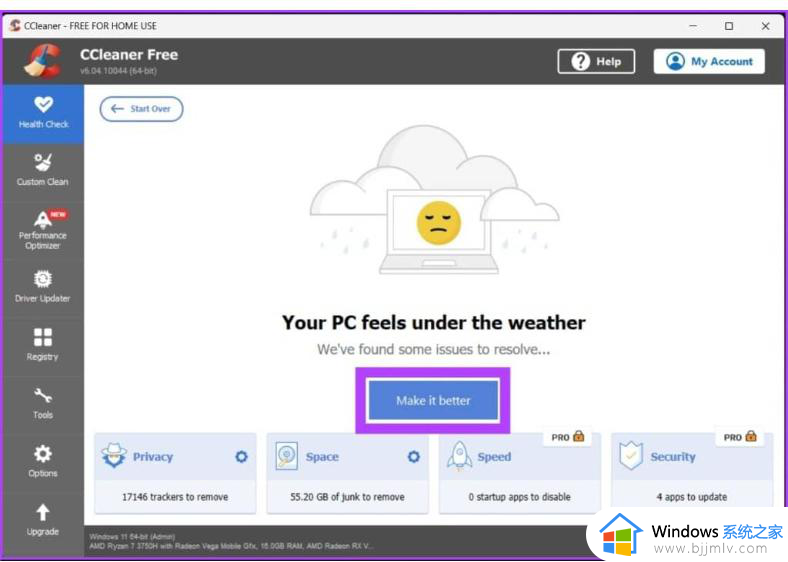Click the Space card title
788x562 pixels.
point(322,456)
